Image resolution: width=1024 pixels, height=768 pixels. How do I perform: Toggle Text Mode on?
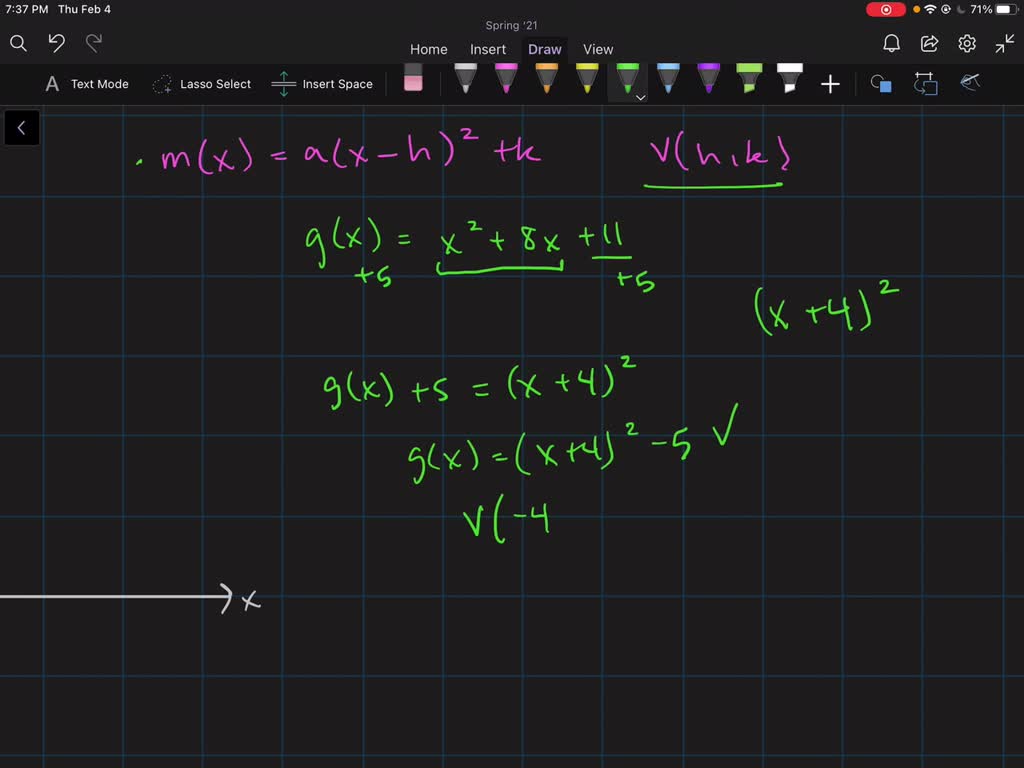coord(86,84)
